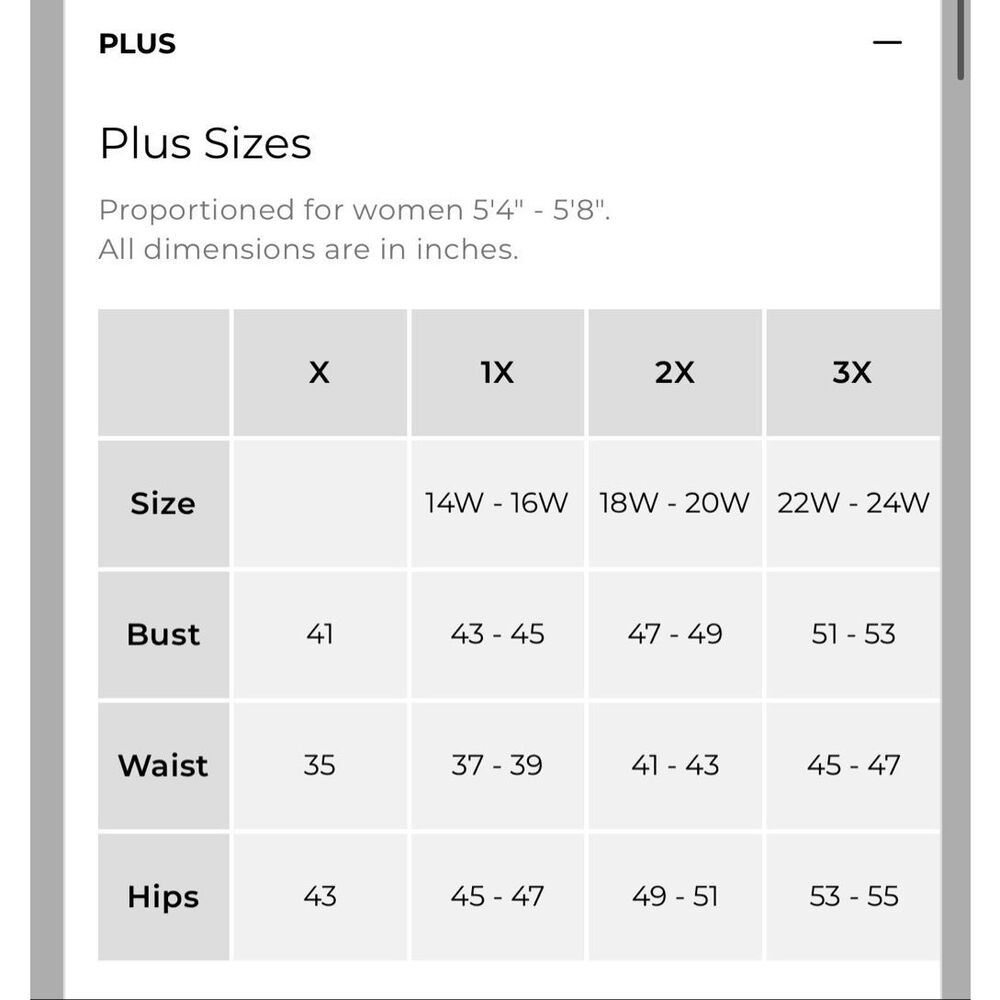The height and width of the screenshot is (1000, 1000).
Task: Click the 14W - 16W size cell
Action: coord(497,503)
